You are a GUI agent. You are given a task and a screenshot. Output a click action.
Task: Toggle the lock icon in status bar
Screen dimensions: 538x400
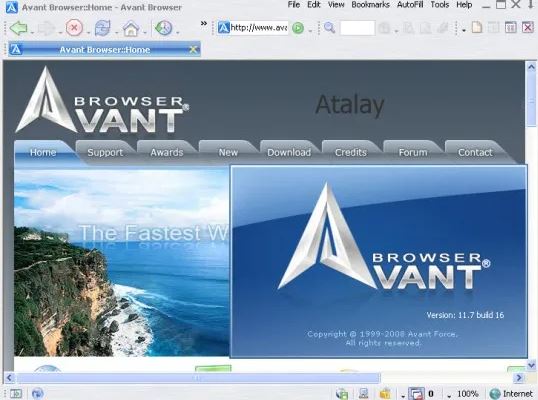385,393
